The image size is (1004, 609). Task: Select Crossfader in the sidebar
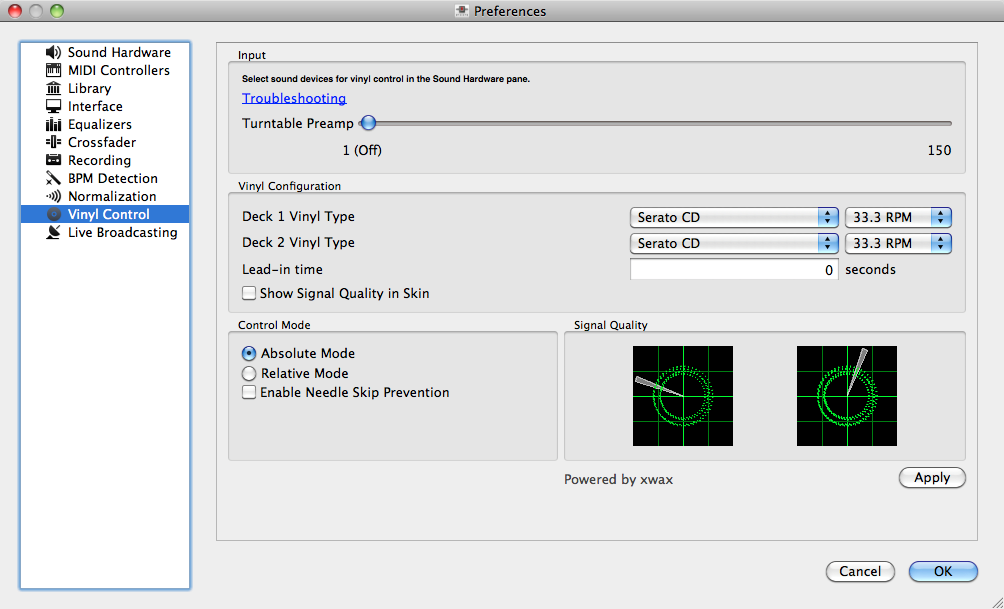105,142
